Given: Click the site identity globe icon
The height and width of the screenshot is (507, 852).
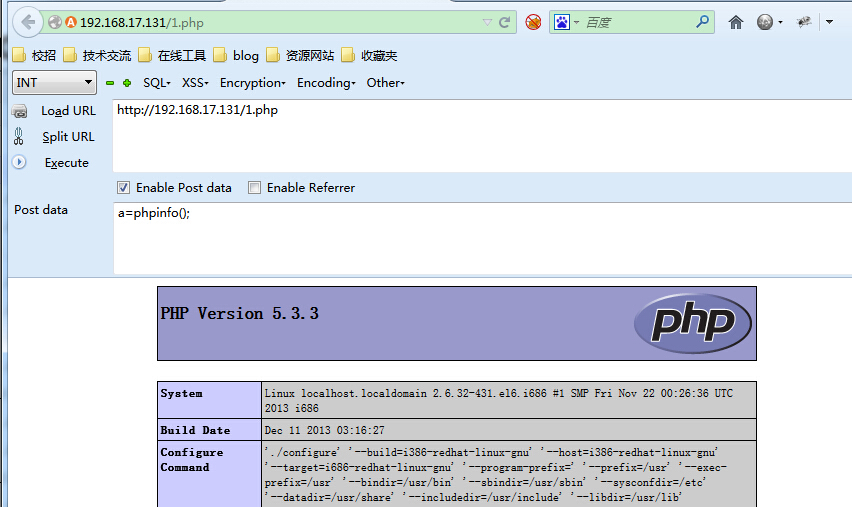Looking at the screenshot, I should pyautogui.click(x=55, y=22).
